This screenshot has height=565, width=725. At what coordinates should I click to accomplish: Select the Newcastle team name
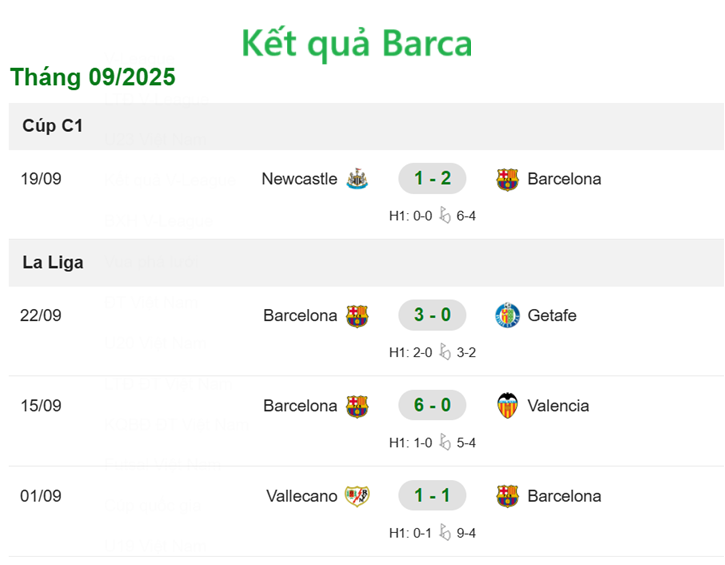tap(299, 179)
